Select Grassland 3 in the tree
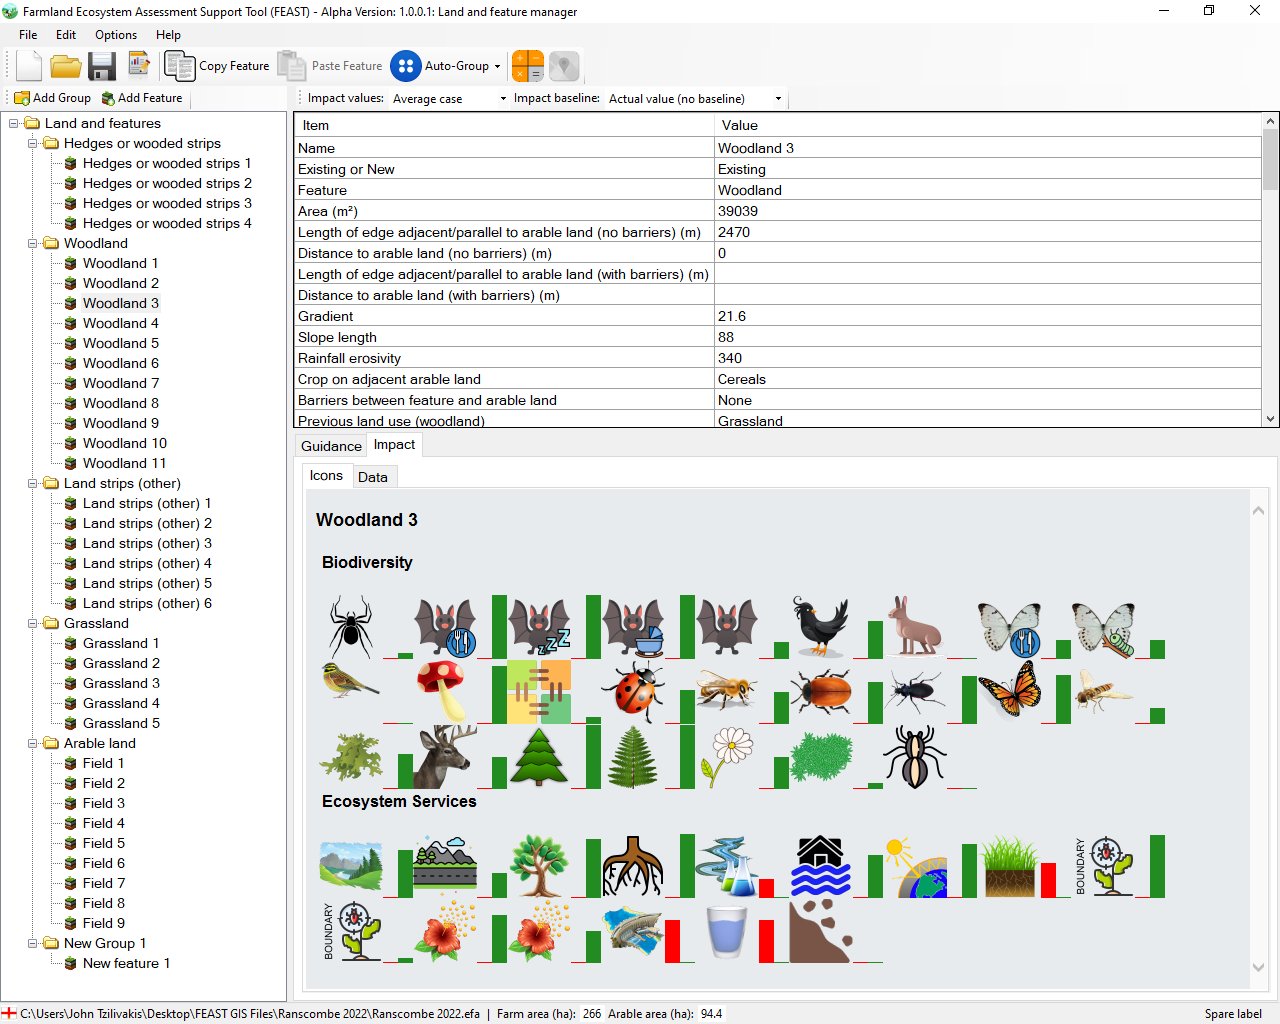The height and width of the screenshot is (1024, 1280). click(121, 683)
